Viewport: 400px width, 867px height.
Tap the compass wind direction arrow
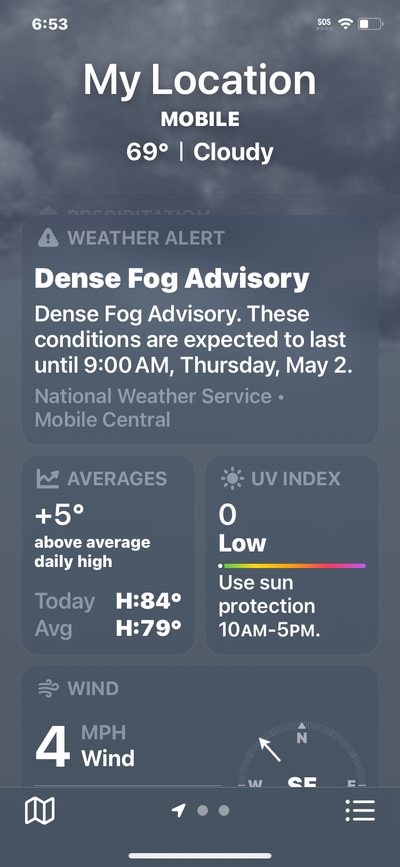pos(269,749)
